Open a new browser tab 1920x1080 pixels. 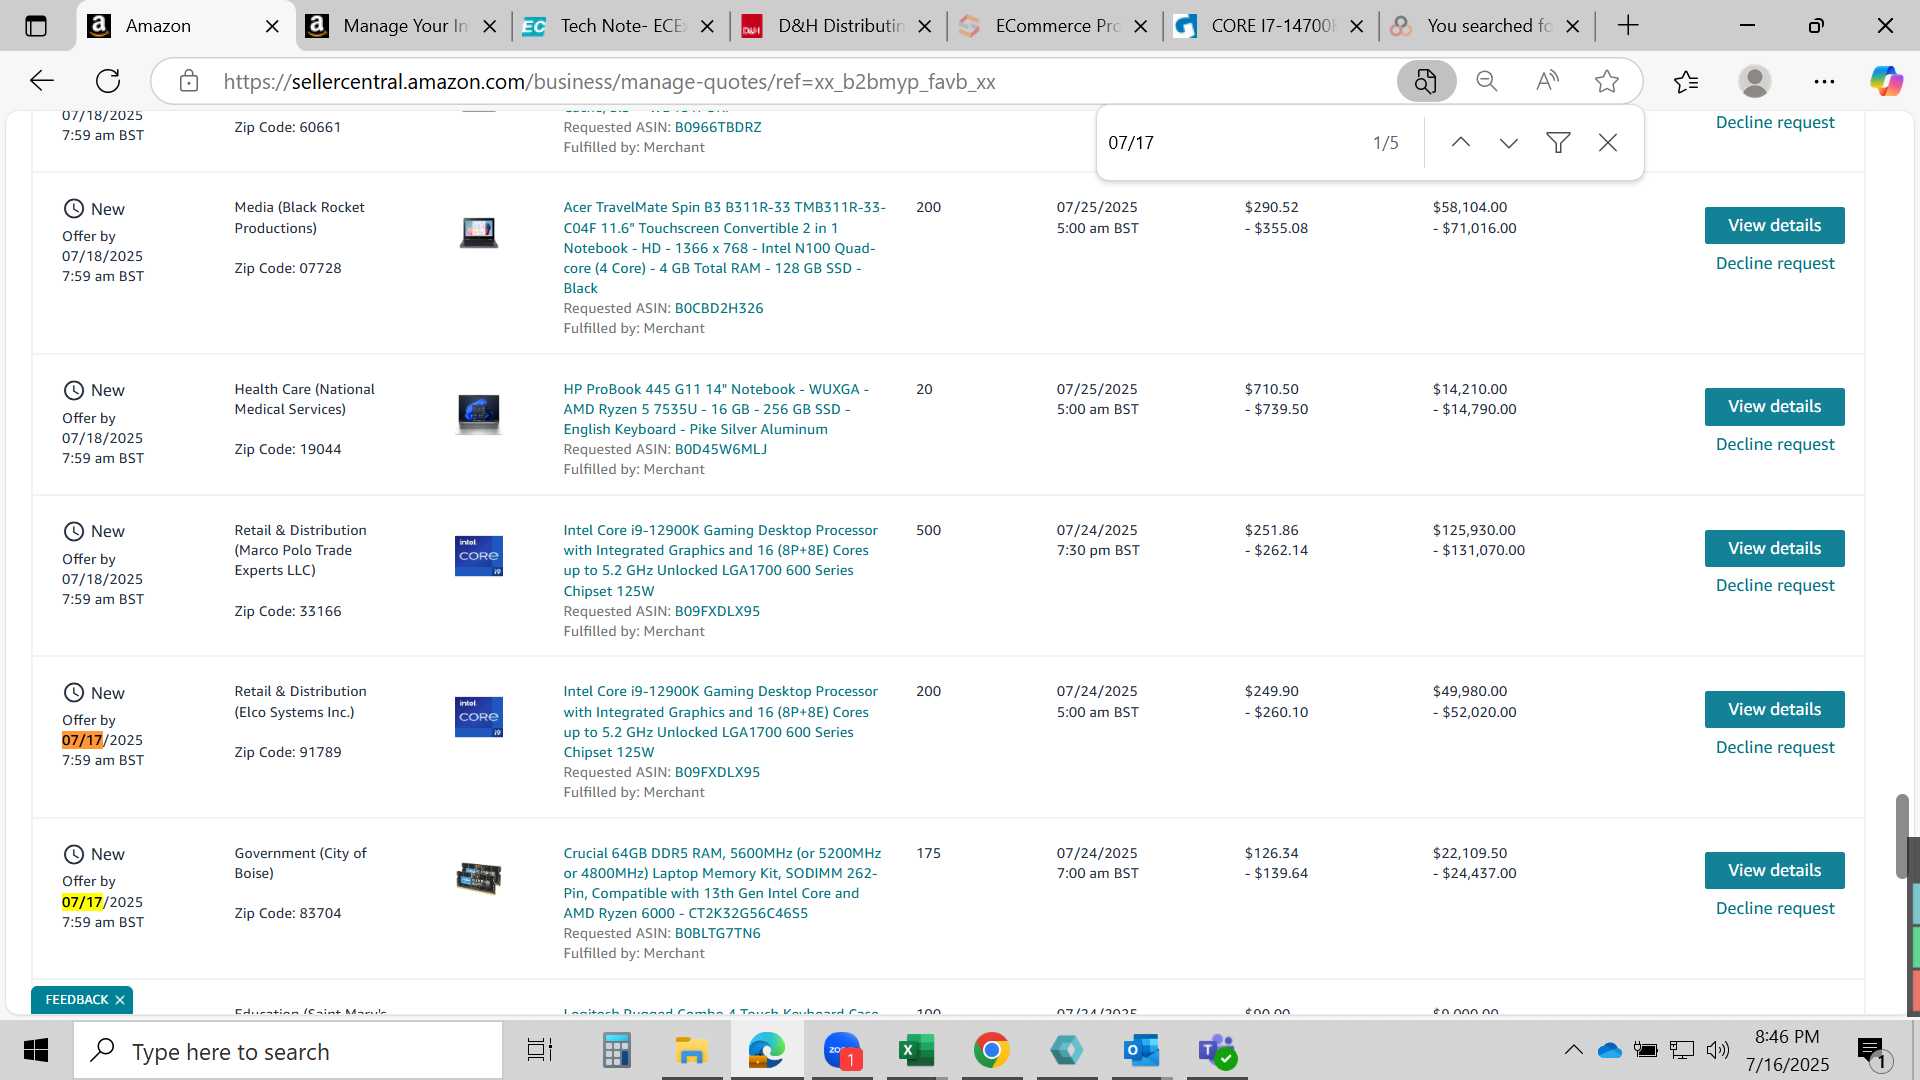[x=1628, y=26]
